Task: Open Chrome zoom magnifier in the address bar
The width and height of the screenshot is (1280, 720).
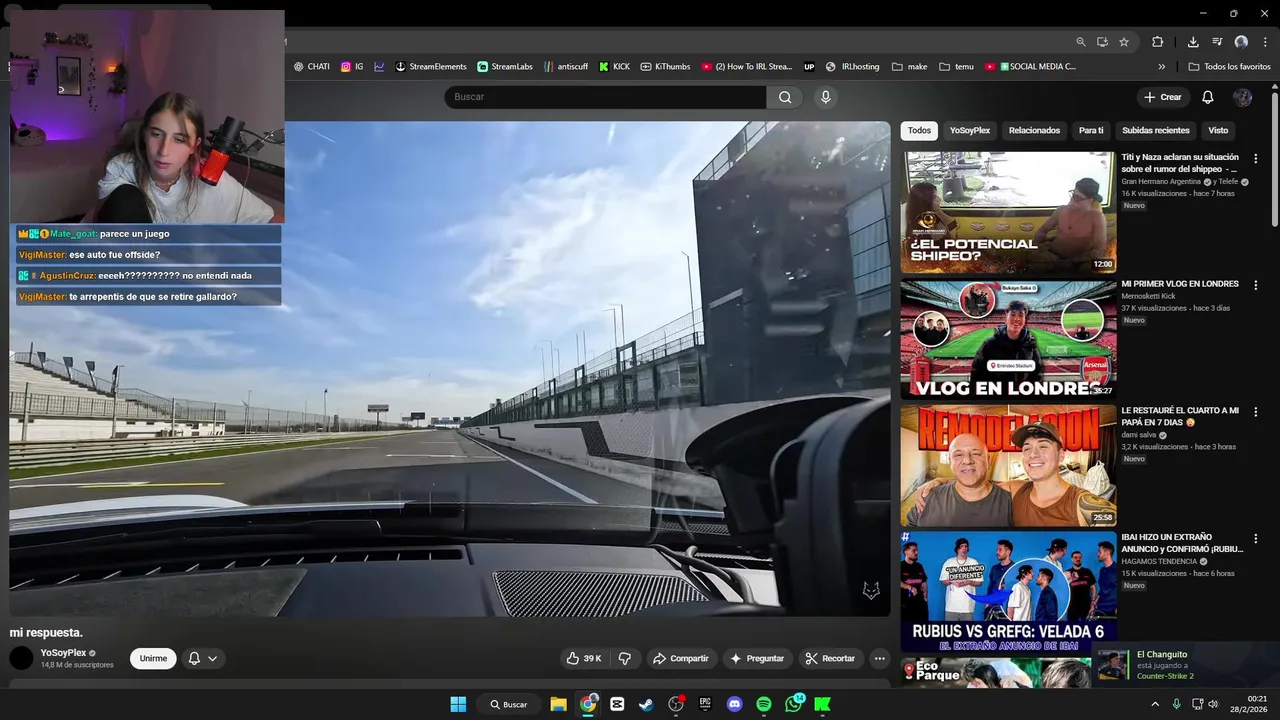Action: (1080, 42)
